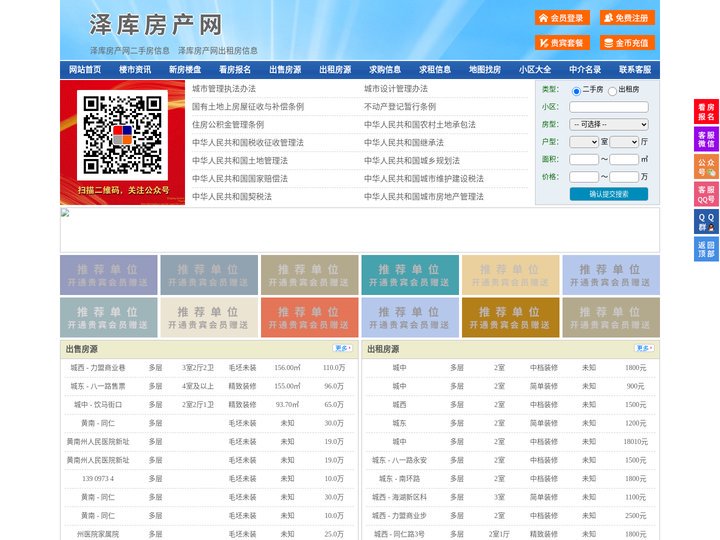720x540 pixels.
Task: Open the 金币充值 coin recharge button
Action: coord(627,43)
